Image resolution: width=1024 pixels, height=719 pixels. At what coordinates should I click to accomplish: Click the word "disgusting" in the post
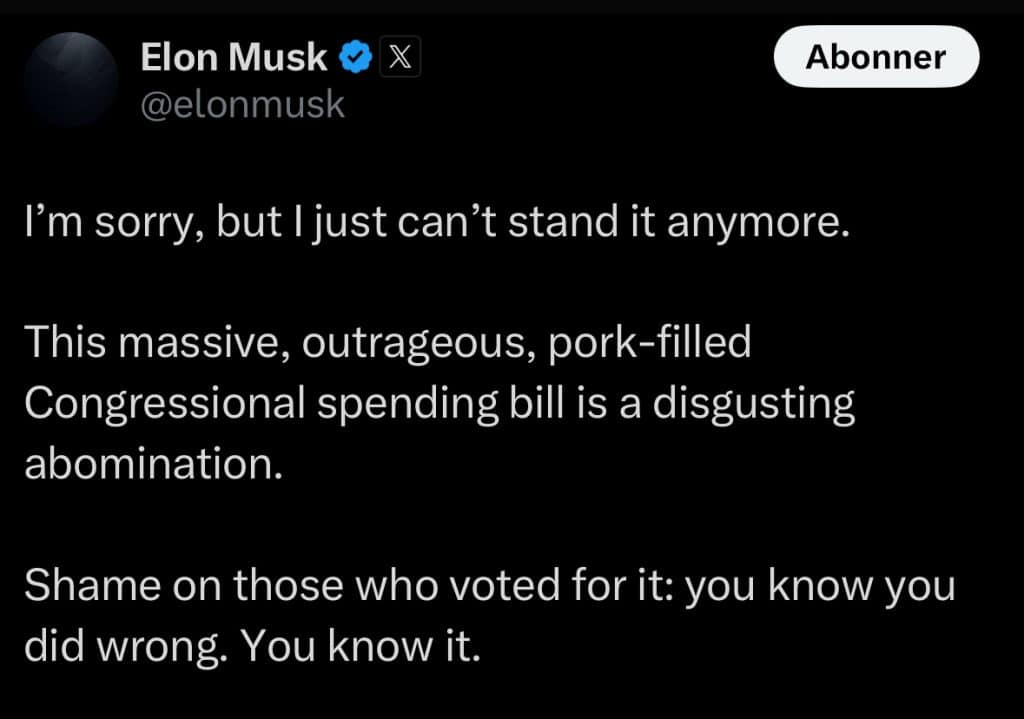click(754, 404)
